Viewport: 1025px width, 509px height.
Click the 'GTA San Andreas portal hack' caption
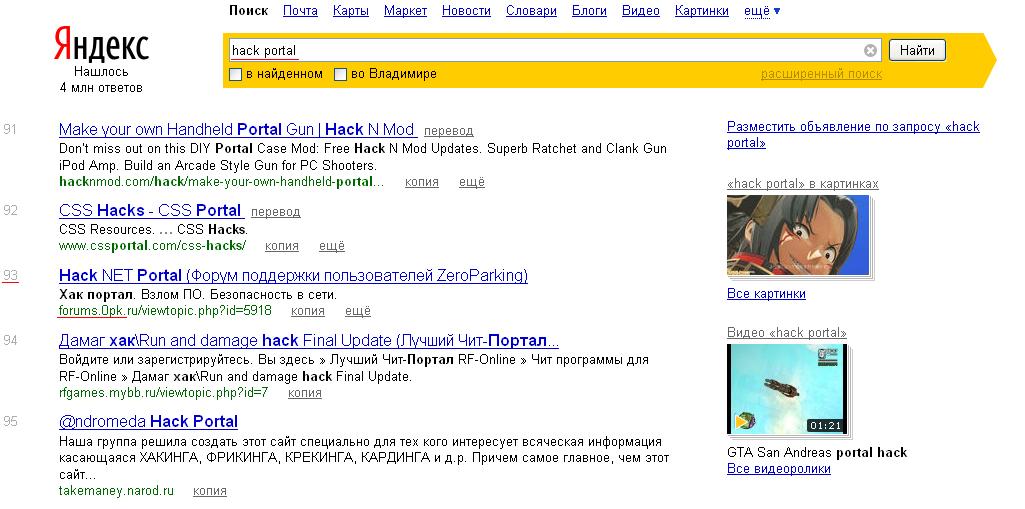[817, 452]
